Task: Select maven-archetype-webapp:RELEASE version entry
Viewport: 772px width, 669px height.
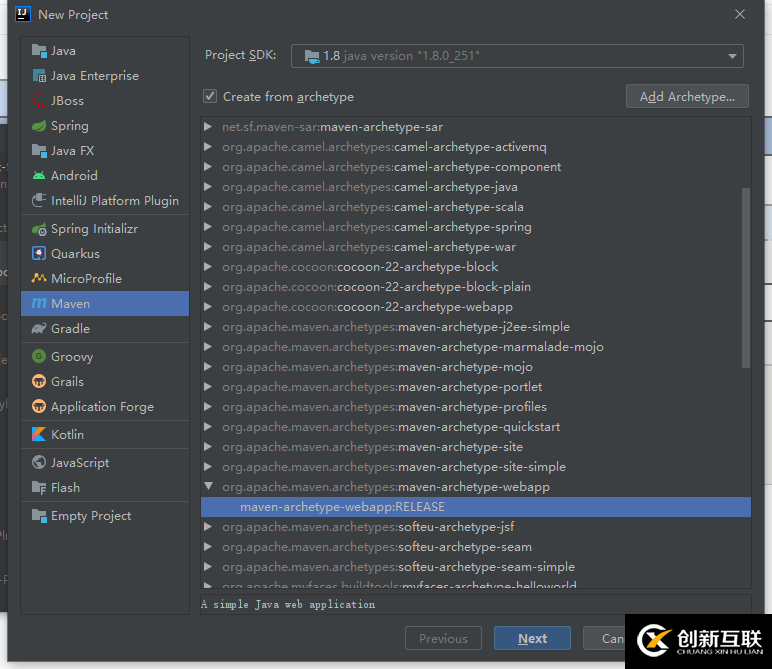Action: [x=342, y=507]
